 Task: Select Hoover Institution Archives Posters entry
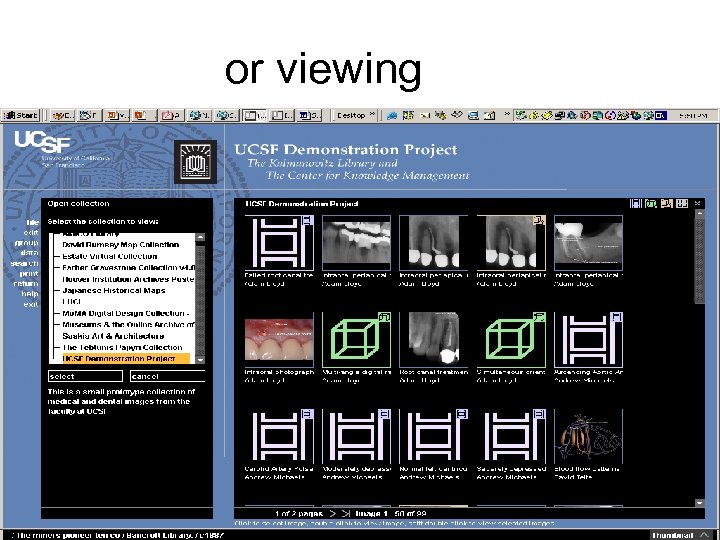[x=128, y=279]
